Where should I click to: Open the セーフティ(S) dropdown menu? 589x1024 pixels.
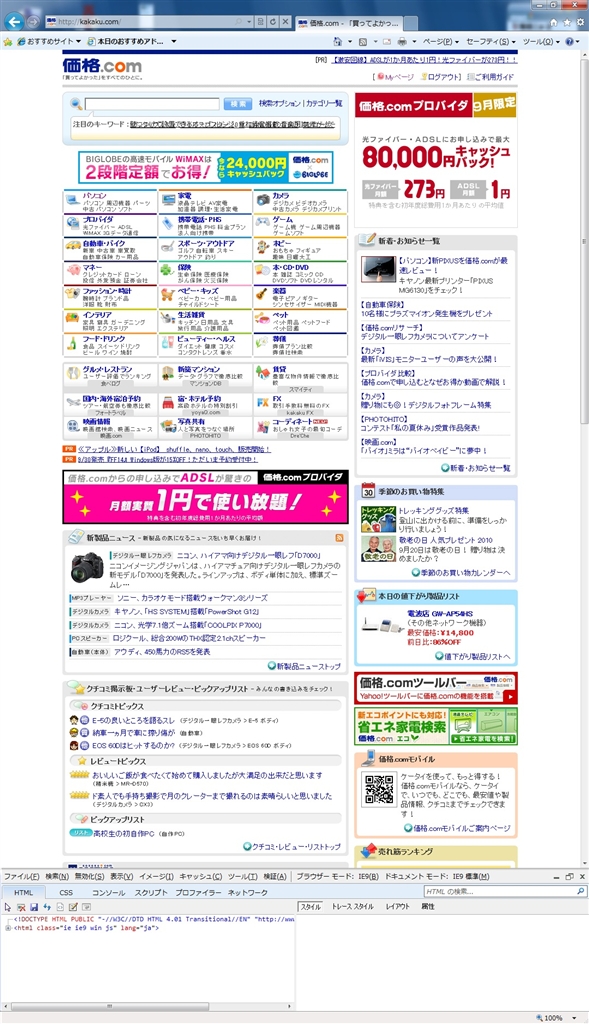[490, 41]
